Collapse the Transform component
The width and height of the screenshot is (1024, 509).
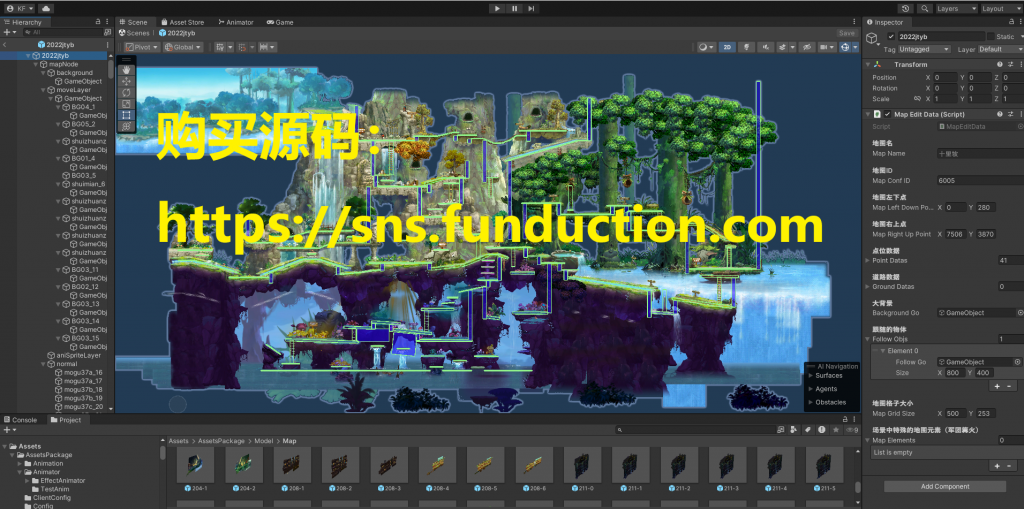868,64
